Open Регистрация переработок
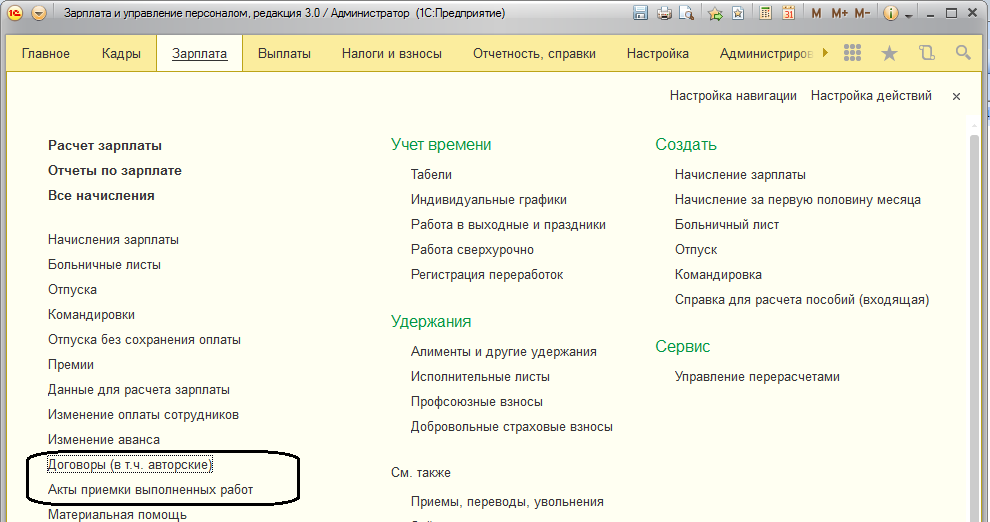The height and width of the screenshot is (522, 990). tap(487, 275)
